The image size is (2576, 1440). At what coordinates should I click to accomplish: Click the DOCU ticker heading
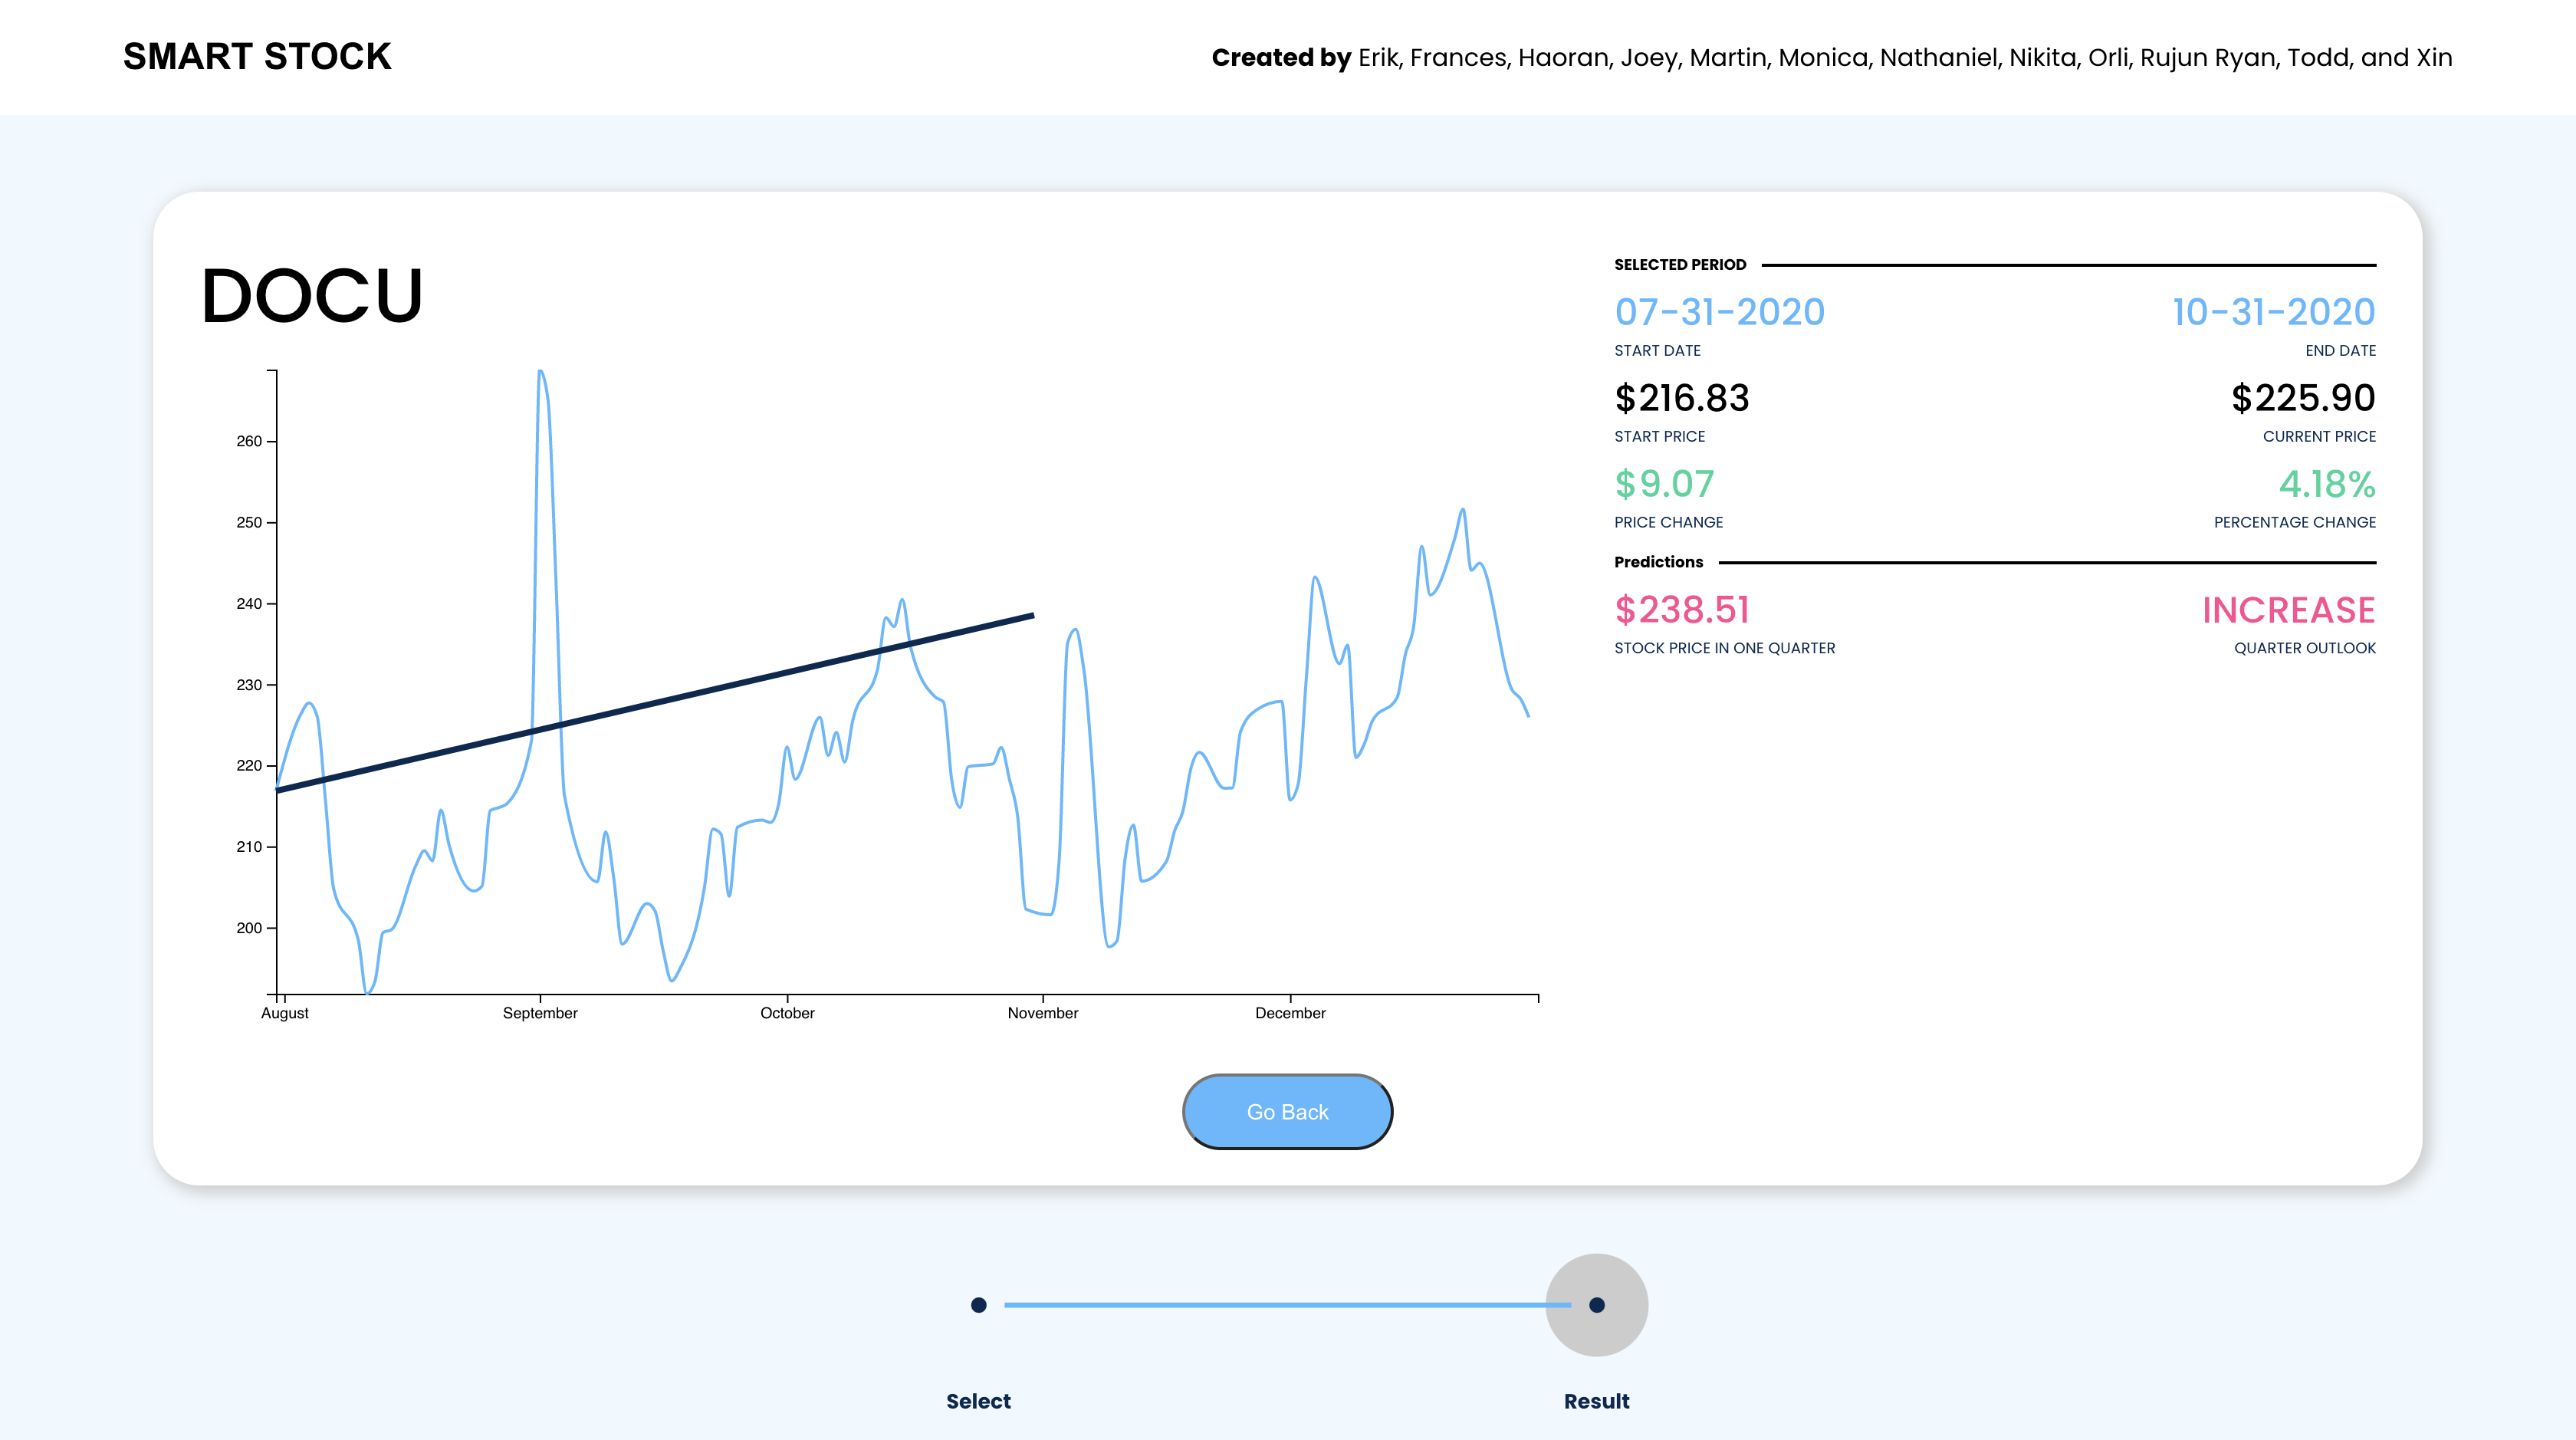click(312, 296)
